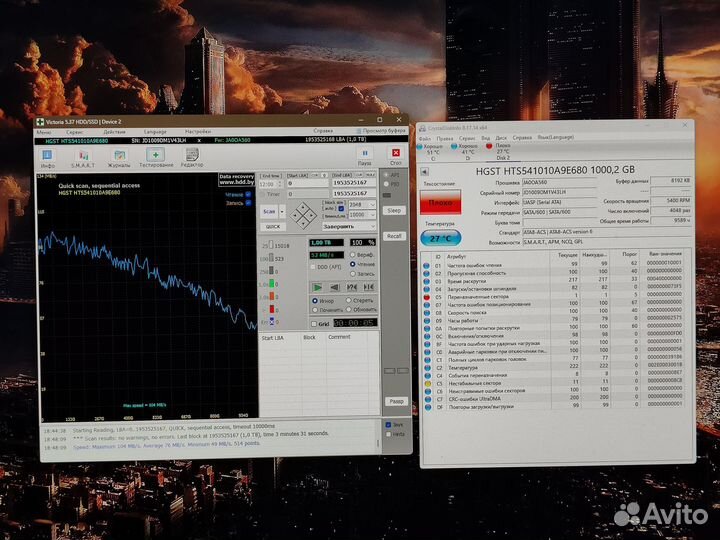Open the Инфо drive info panel in Victoria
Image resolution: width=720 pixels, height=540 pixels.
click(x=46, y=157)
